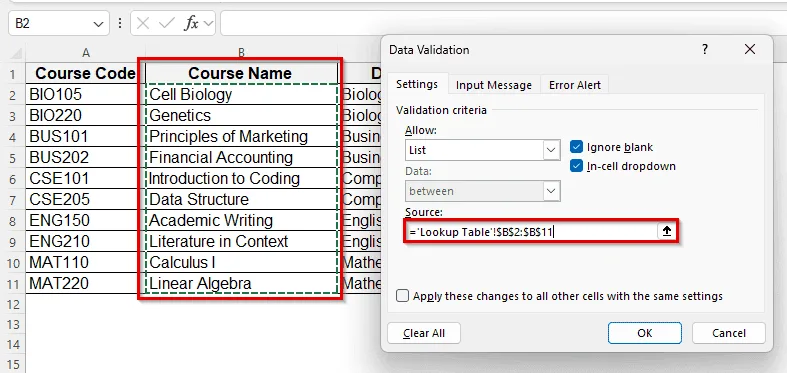
Task: Select cell BIO105
Action: [85, 94]
